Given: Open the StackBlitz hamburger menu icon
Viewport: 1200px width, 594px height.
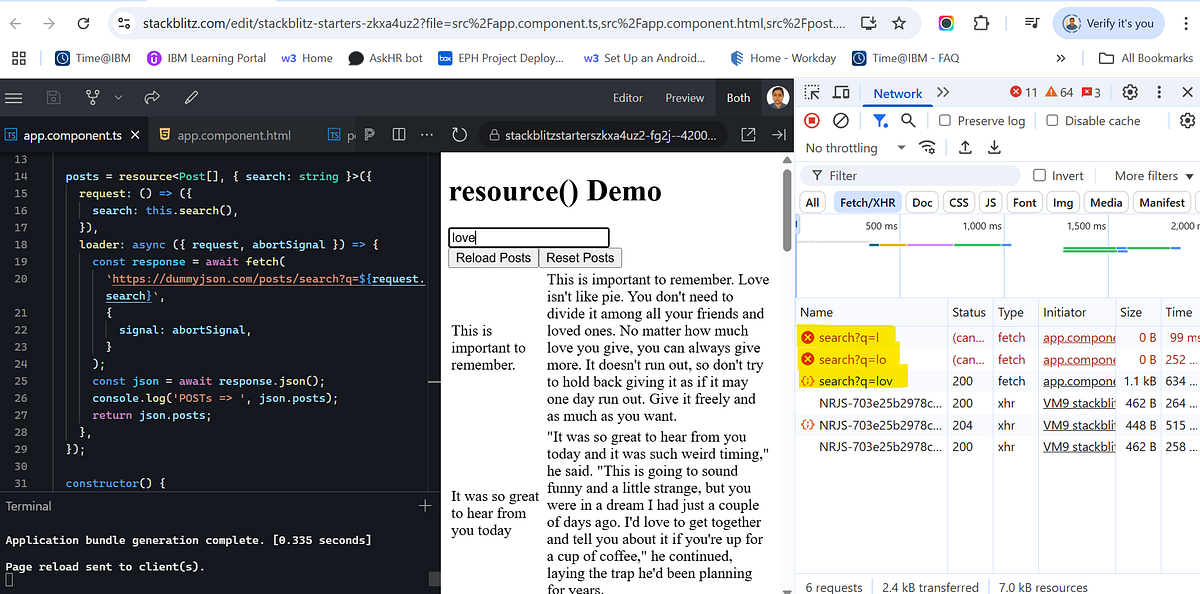Looking at the screenshot, I should pos(14,97).
